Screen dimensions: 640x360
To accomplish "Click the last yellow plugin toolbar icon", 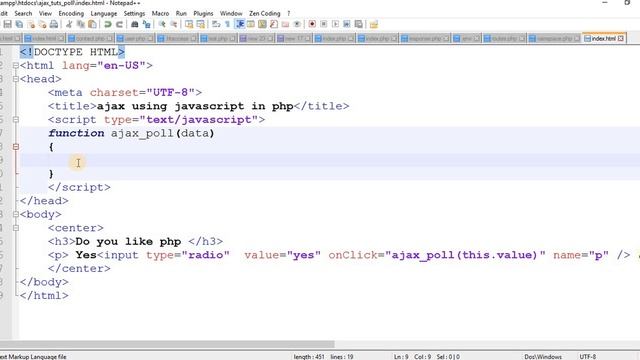I will [x=373, y=24].
